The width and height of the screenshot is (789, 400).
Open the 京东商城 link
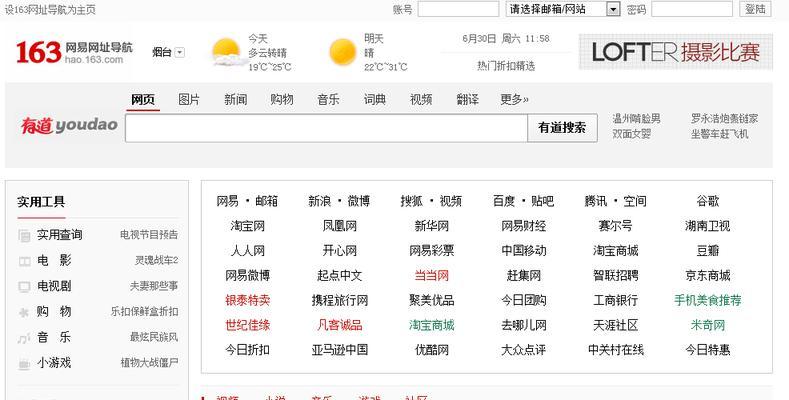click(707, 276)
